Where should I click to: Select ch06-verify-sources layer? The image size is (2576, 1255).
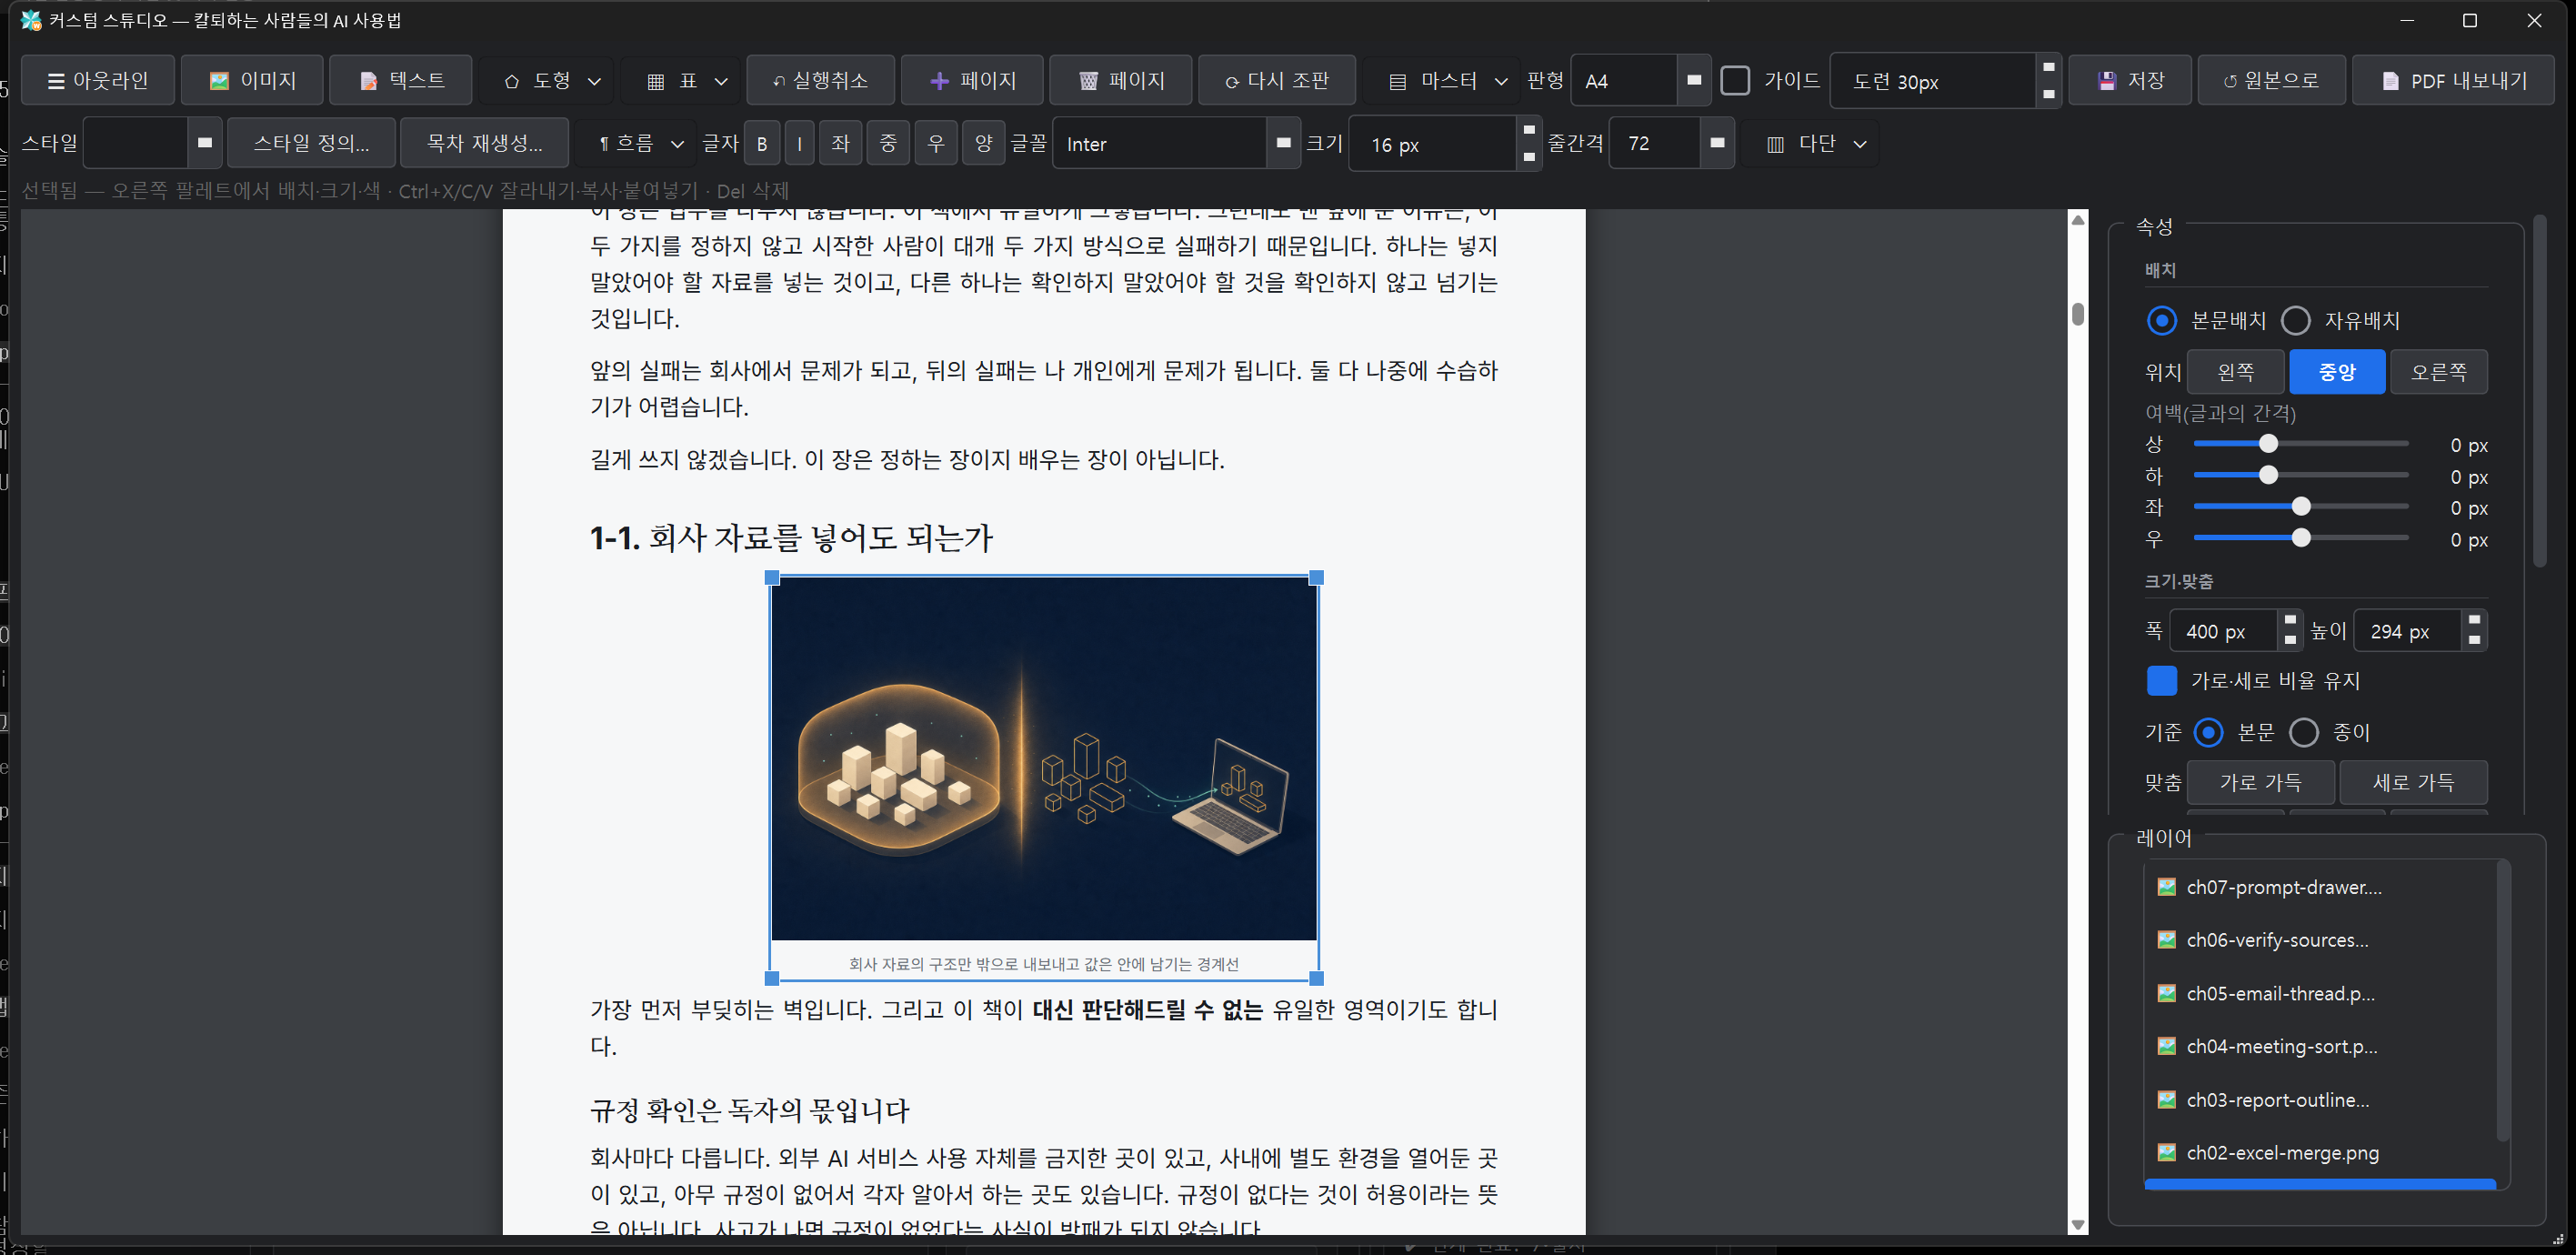(x=2320, y=940)
